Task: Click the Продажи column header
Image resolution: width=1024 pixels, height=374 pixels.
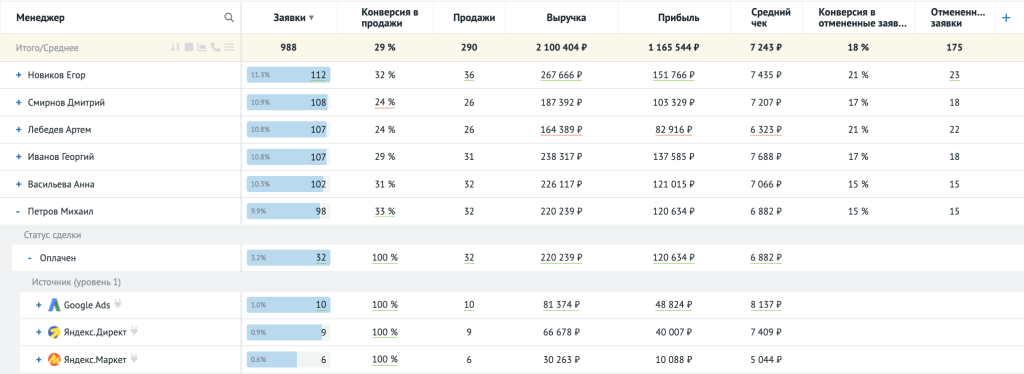Action: pos(474,18)
